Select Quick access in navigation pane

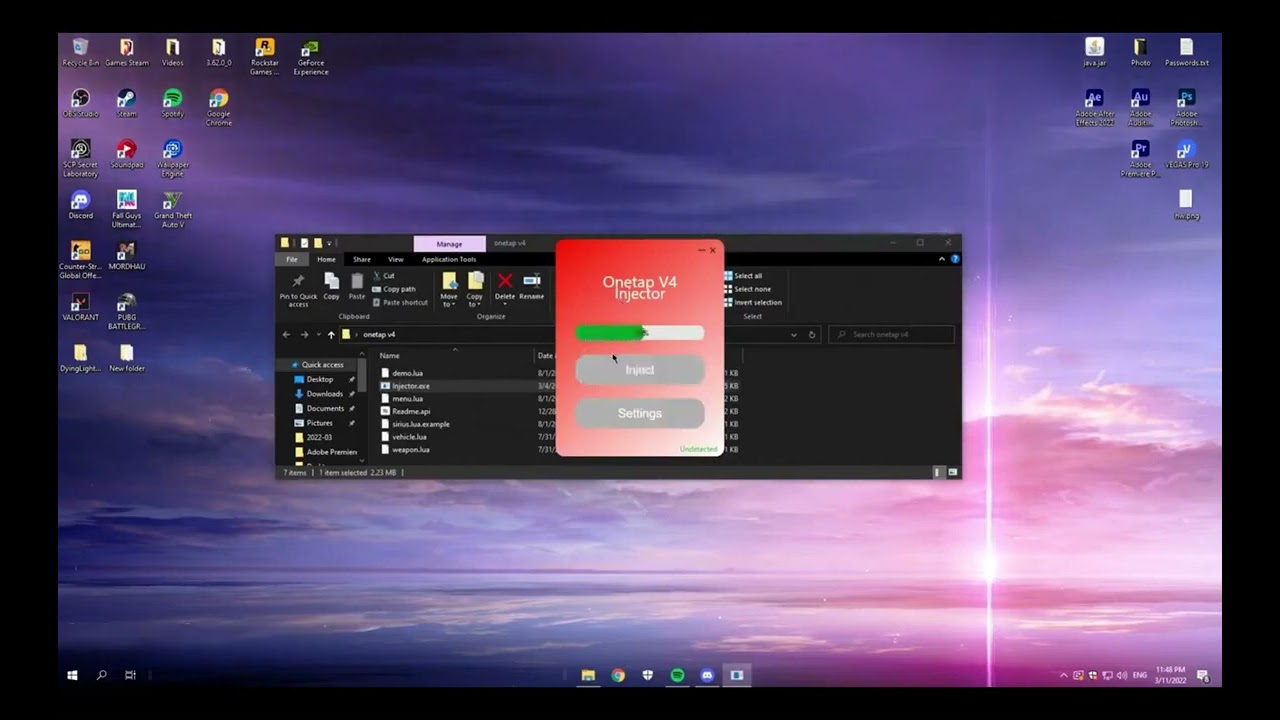323,365
